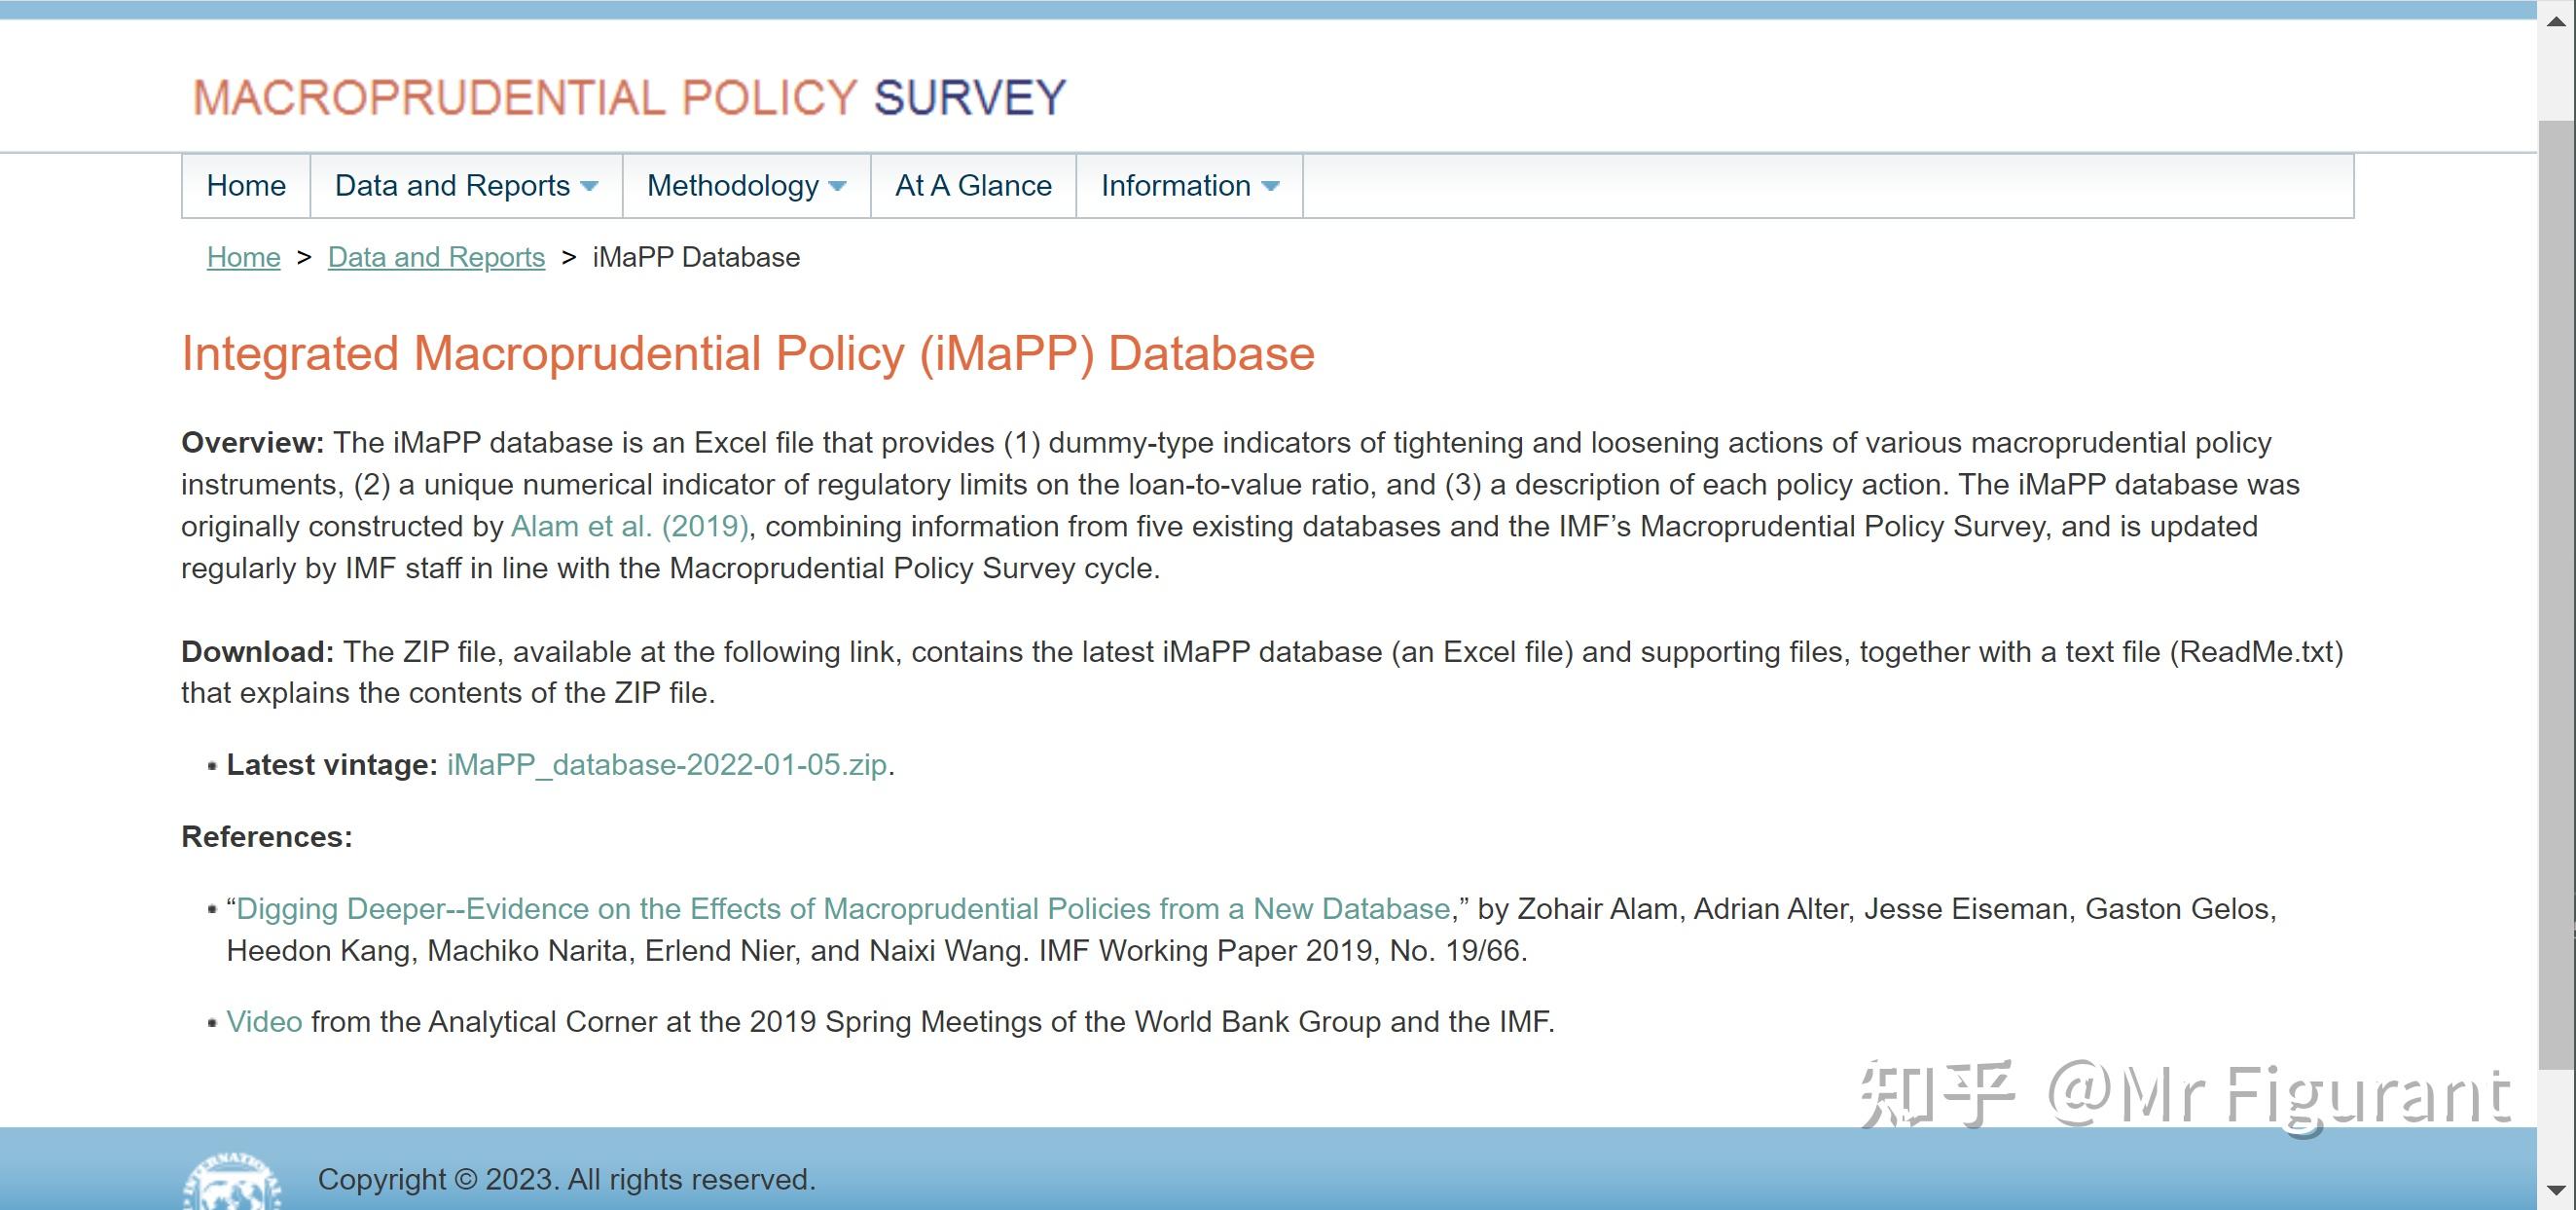Open the At A Glance menu item
The image size is (2576, 1210).
pyautogui.click(x=973, y=186)
